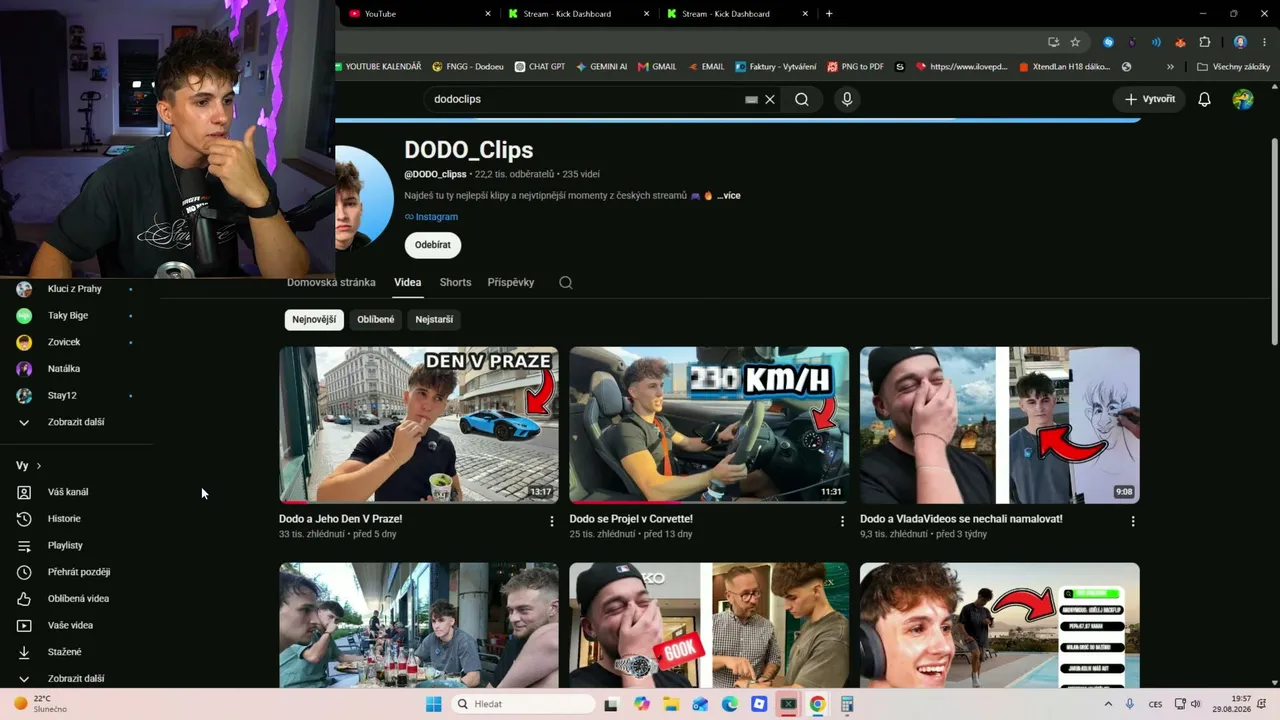Open YouTube notifications bell
Viewport: 1280px width, 720px height.
point(1204,99)
